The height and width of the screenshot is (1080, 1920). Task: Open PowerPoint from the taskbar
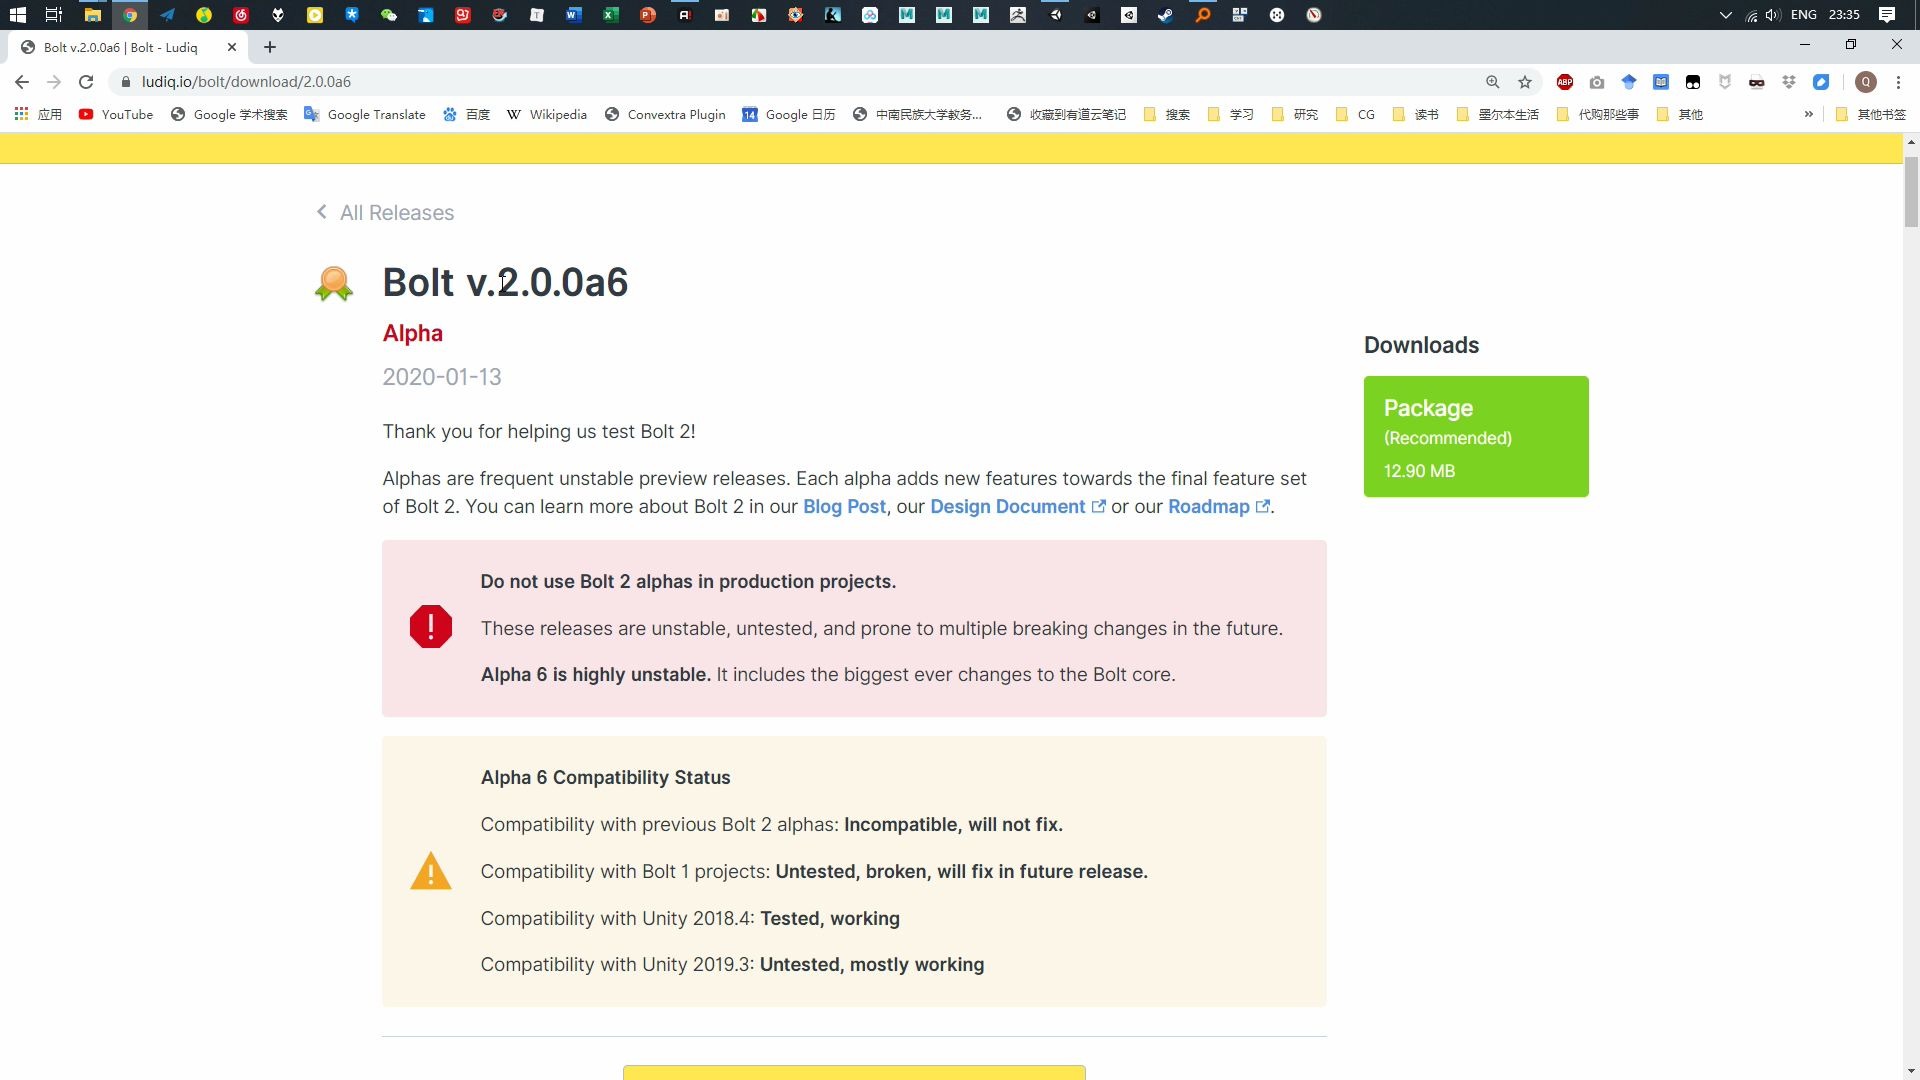[x=648, y=15]
